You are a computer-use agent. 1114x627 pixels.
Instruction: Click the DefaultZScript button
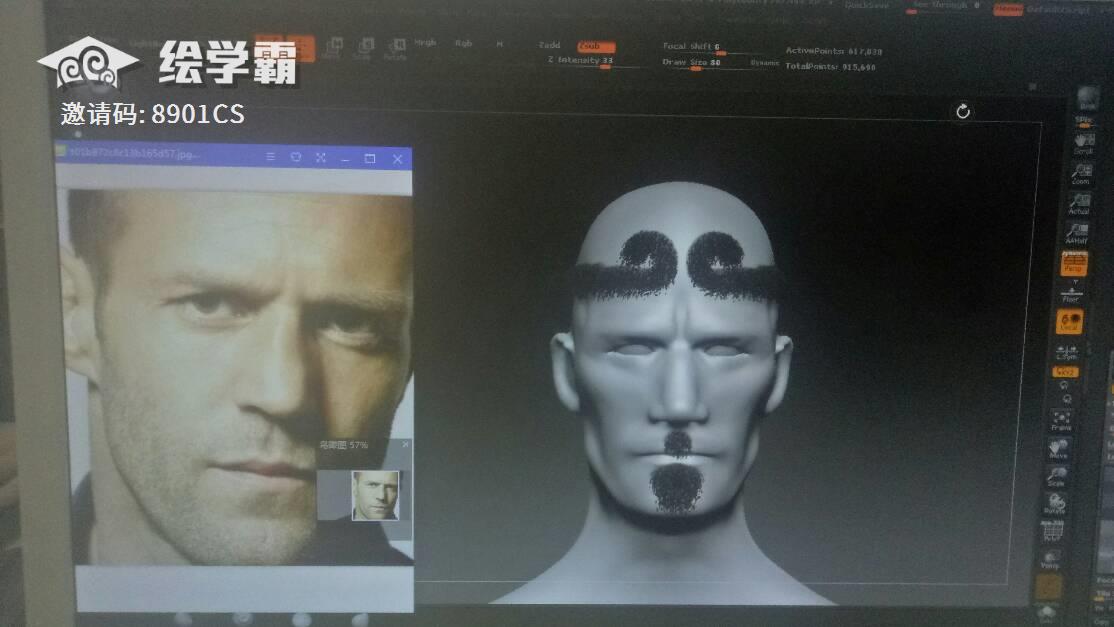(x=1059, y=10)
